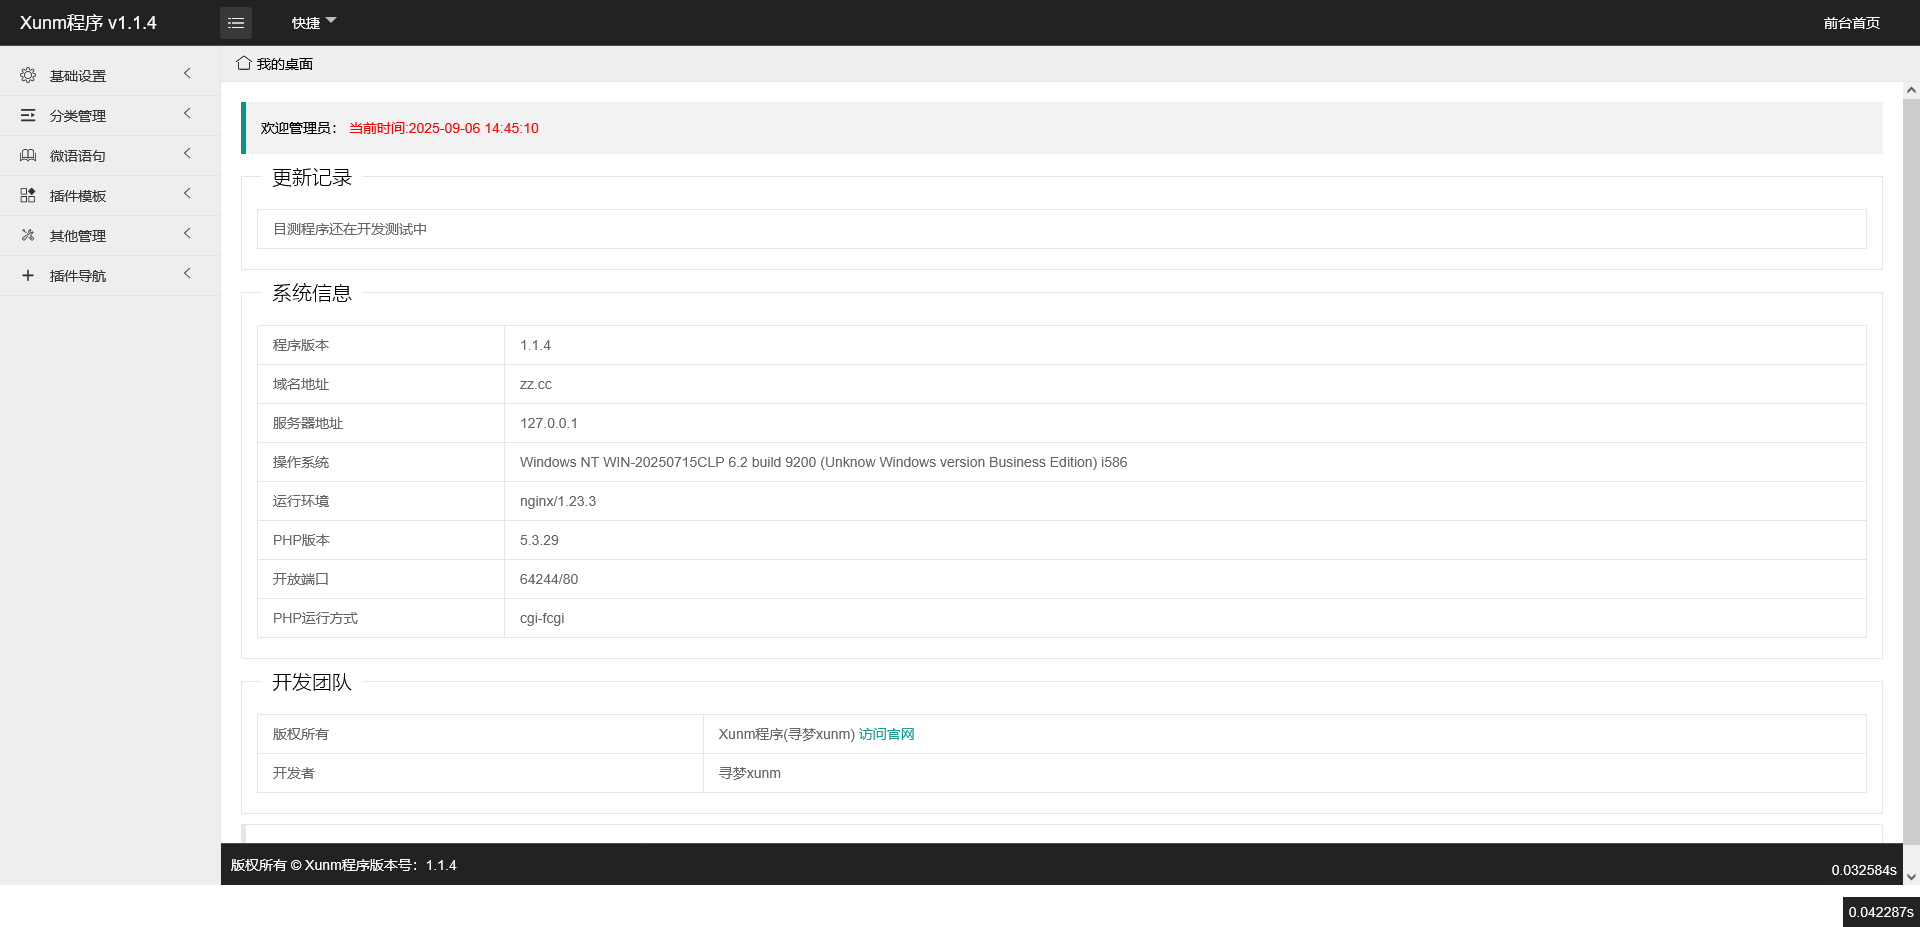
Task: Click the grid icon beside 插件模板
Action: 28,195
